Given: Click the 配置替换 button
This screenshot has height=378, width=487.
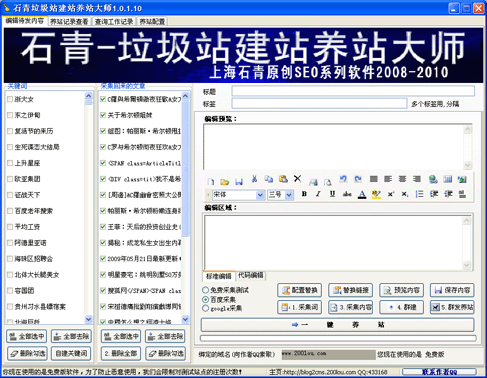Looking at the screenshot, I should (x=299, y=290).
